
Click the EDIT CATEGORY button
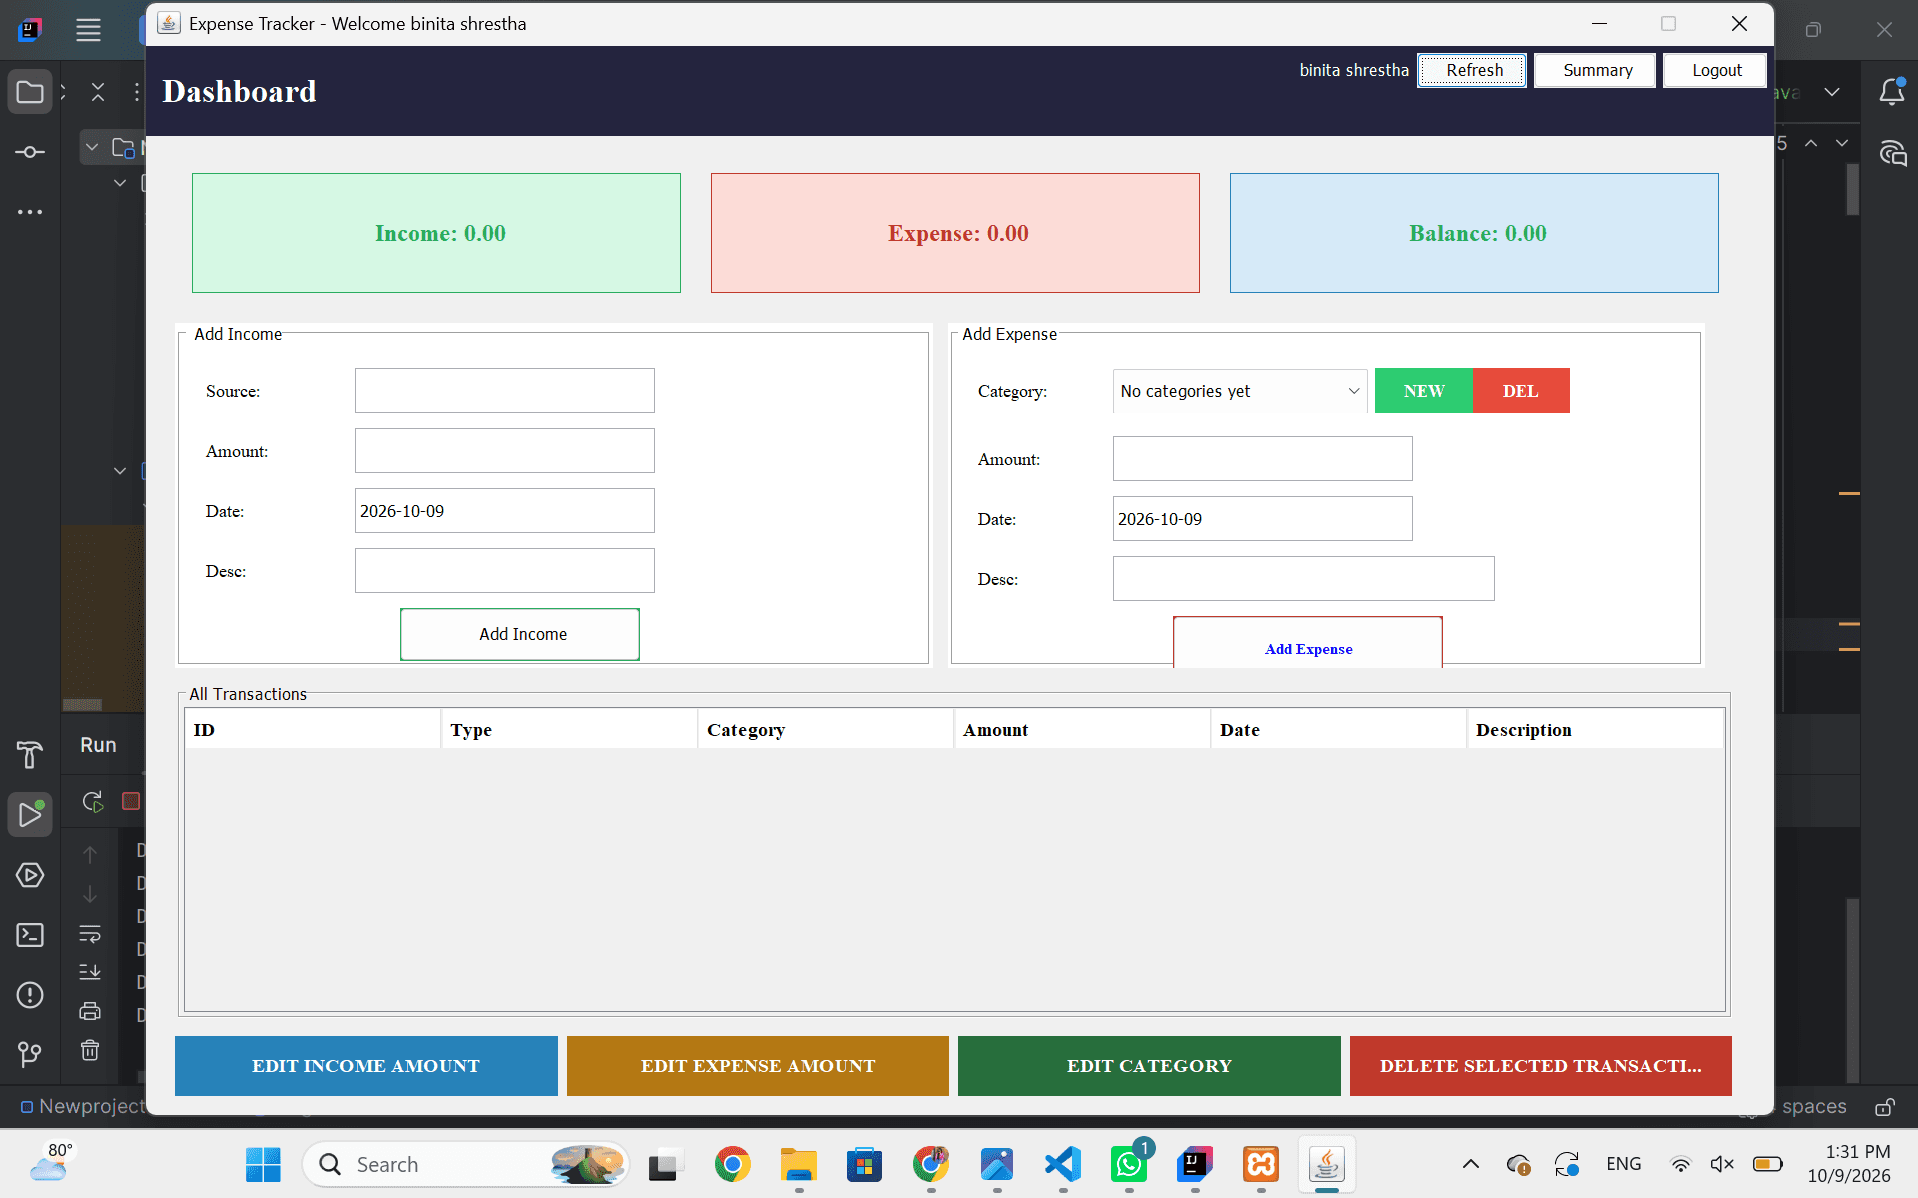pyautogui.click(x=1149, y=1066)
